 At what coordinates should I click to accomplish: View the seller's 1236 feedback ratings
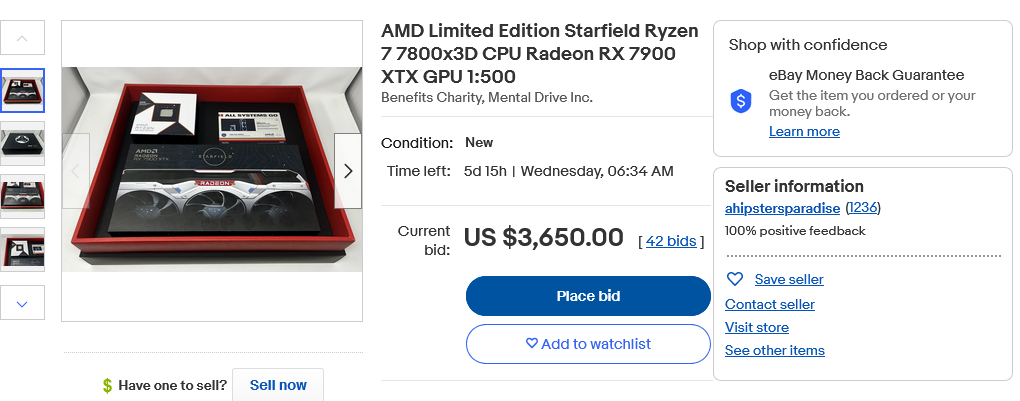point(863,208)
